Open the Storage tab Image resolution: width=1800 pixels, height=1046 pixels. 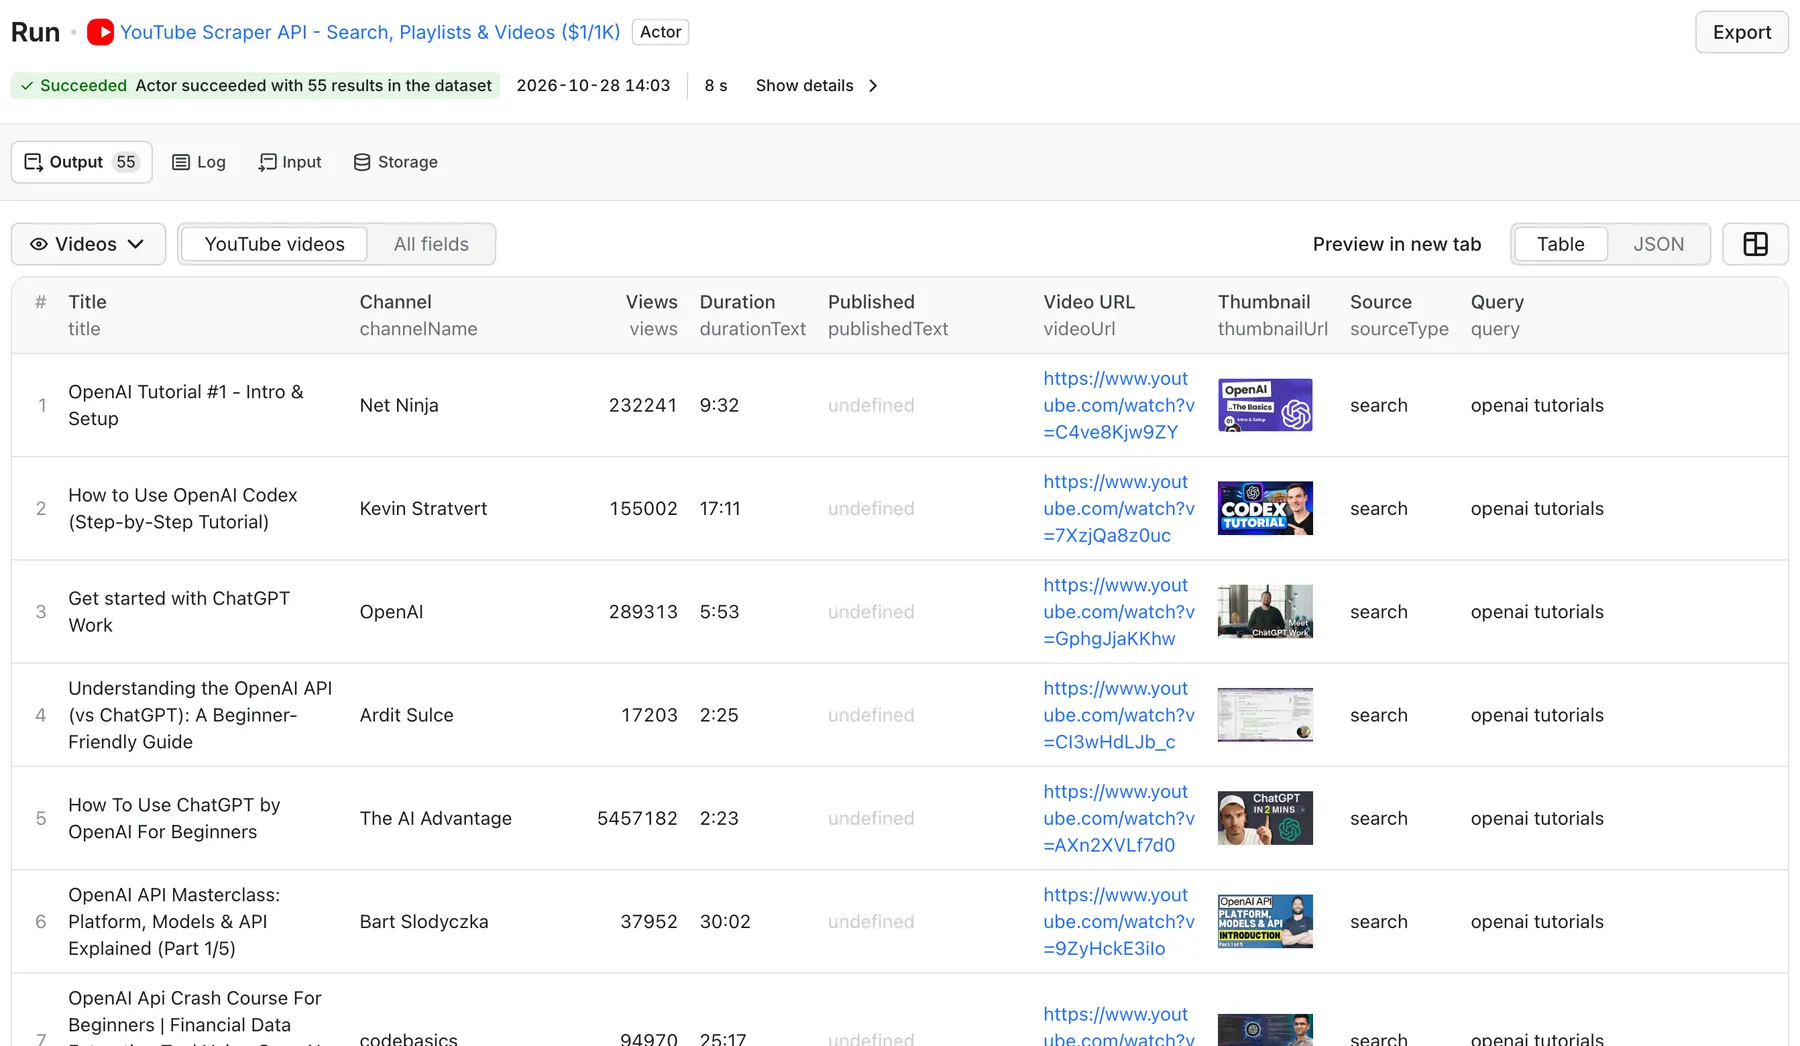point(396,162)
